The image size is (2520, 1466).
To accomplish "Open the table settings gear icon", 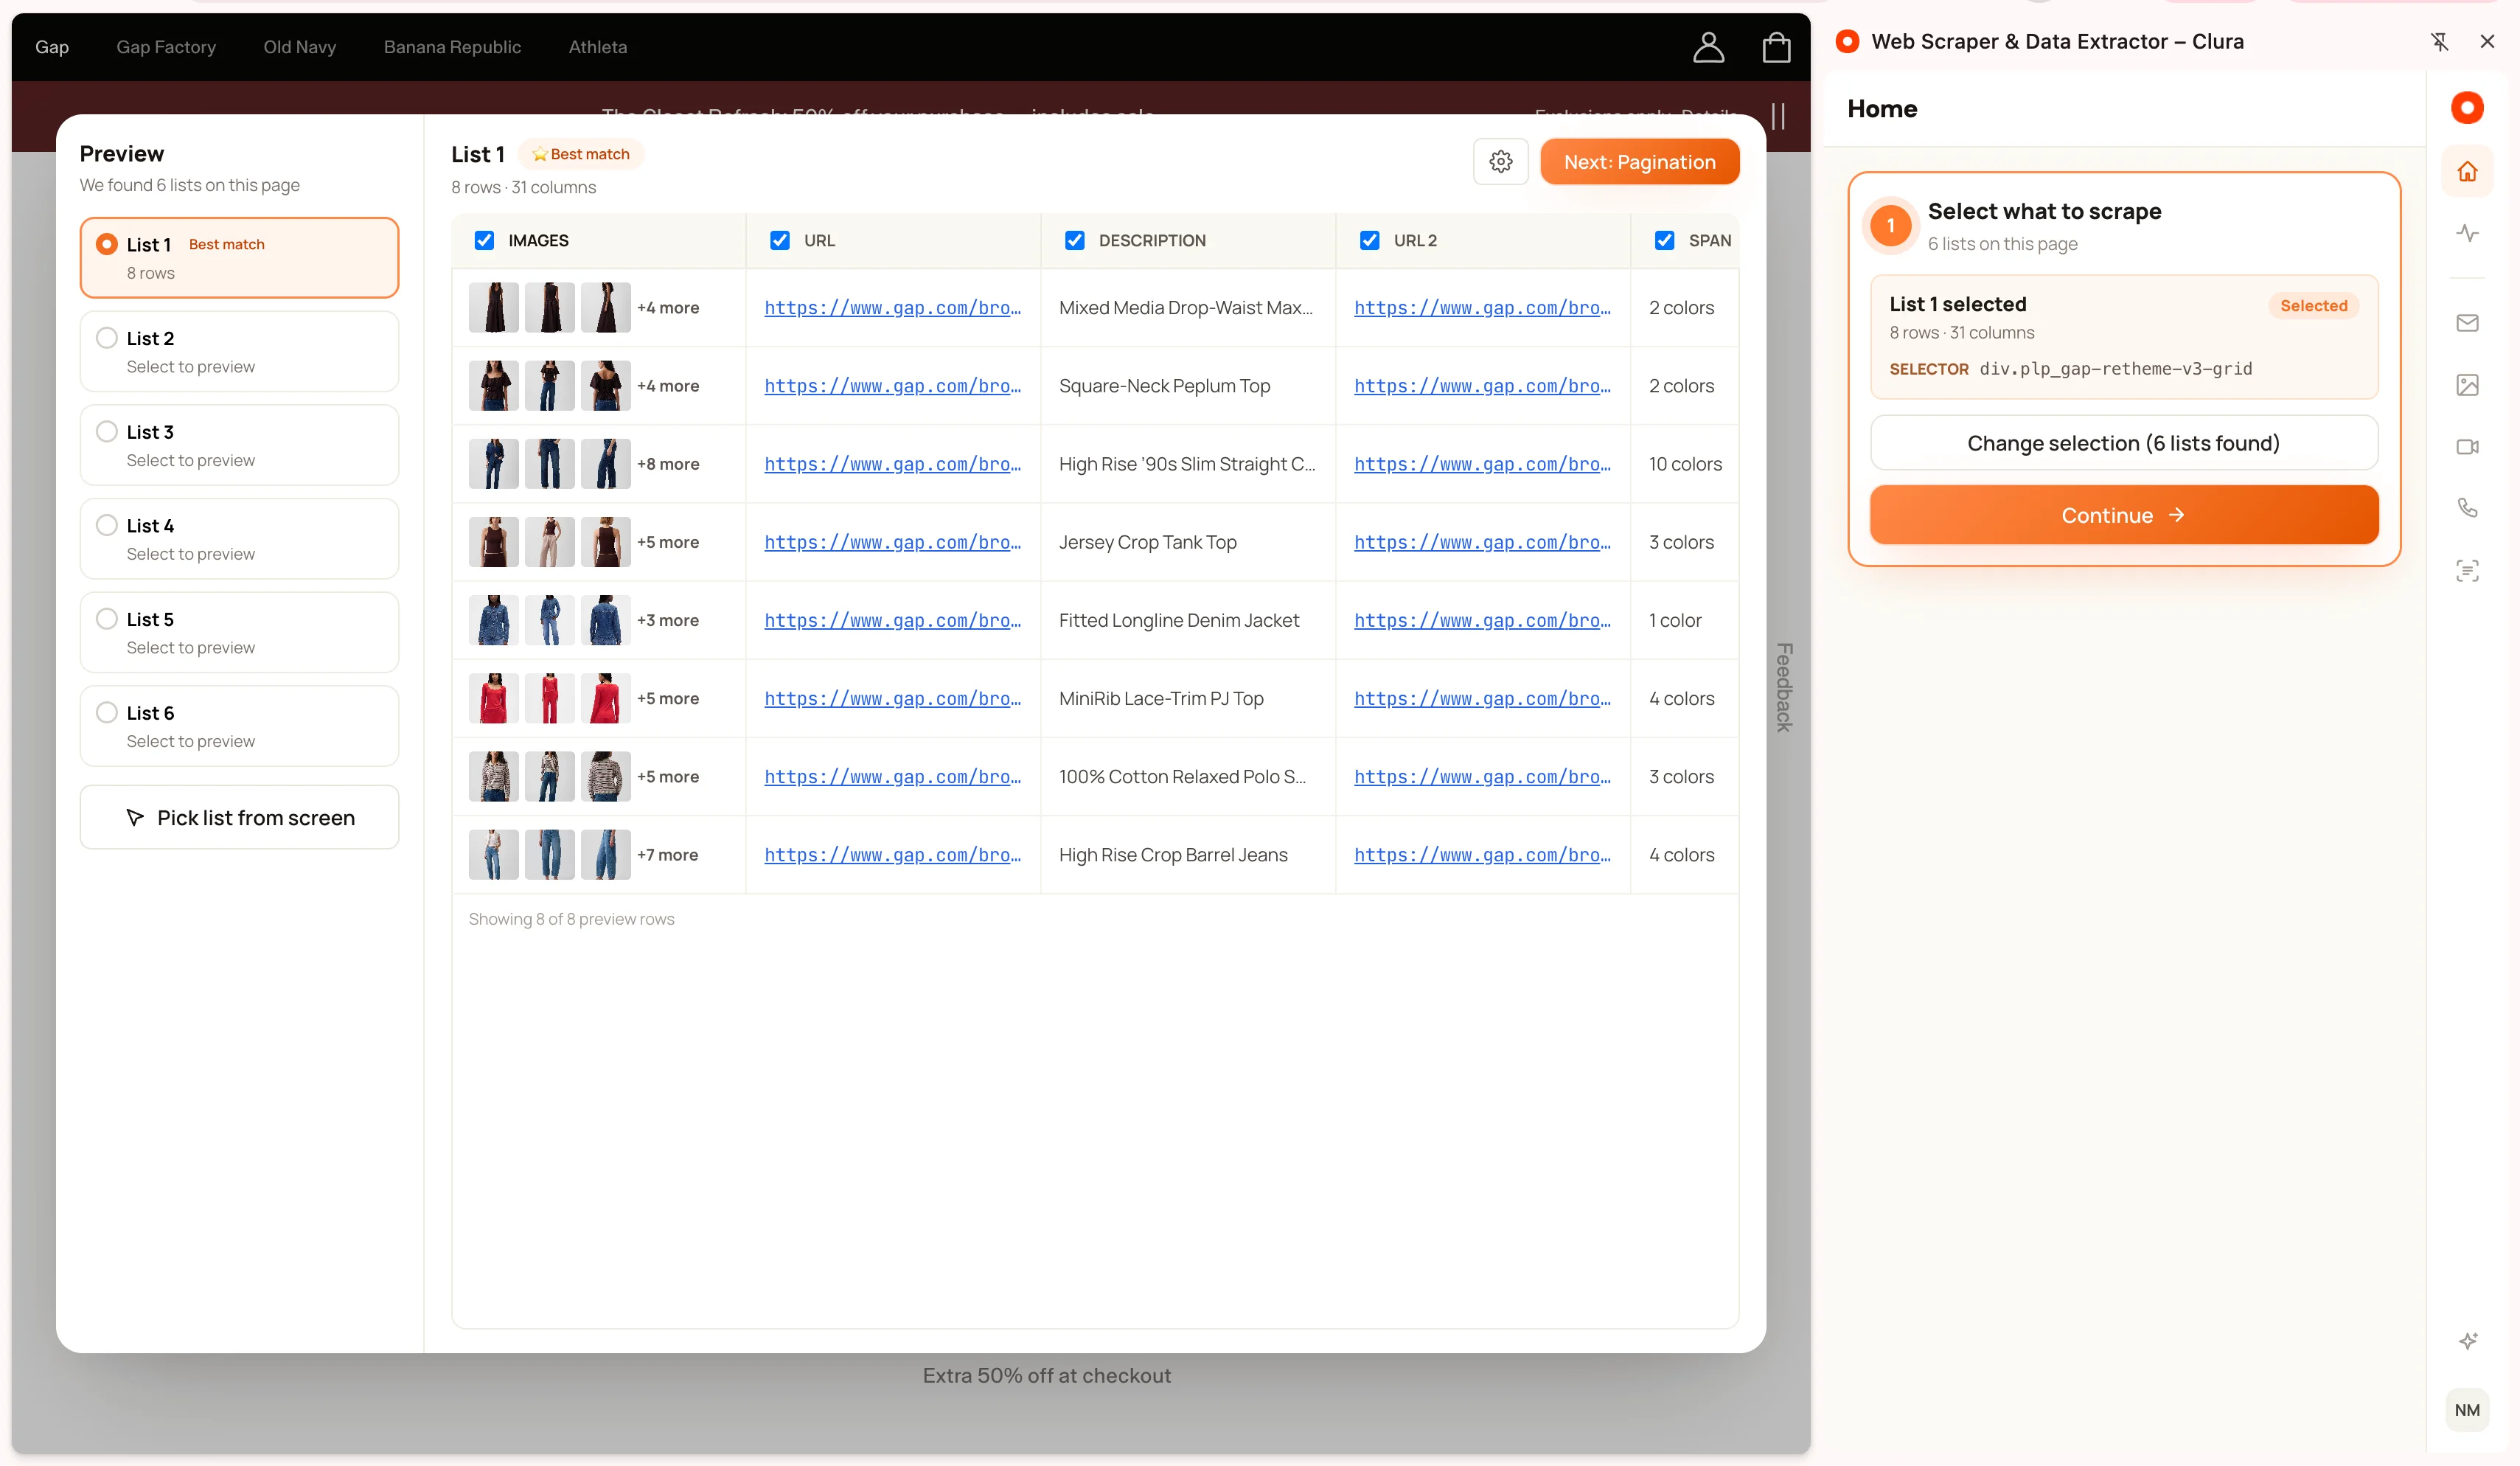I will 1500,162.
